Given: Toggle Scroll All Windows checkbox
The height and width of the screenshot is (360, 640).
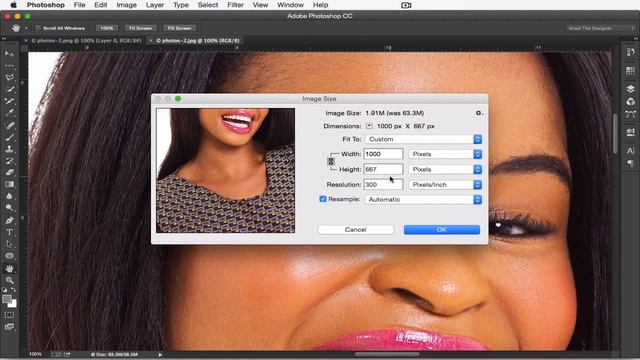Looking at the screenshot, I should (38, 28).
